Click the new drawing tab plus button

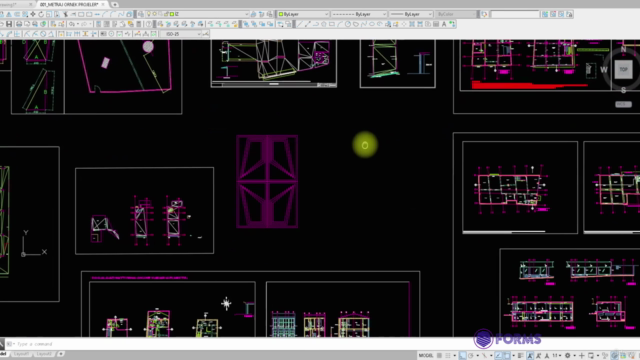[x=115, y=4]
